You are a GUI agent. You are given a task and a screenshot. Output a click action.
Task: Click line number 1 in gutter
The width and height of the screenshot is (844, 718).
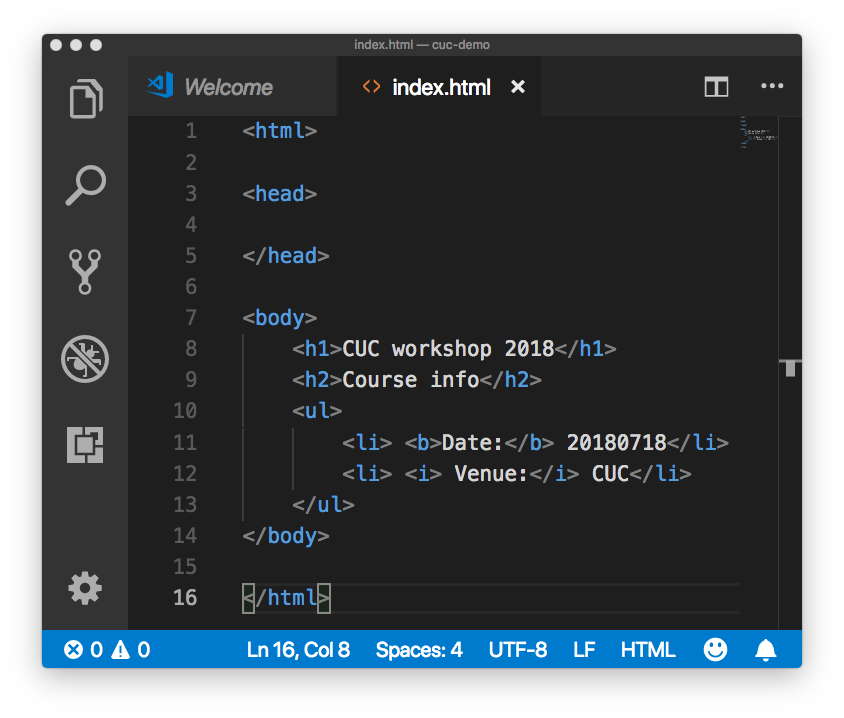(191, 131)
